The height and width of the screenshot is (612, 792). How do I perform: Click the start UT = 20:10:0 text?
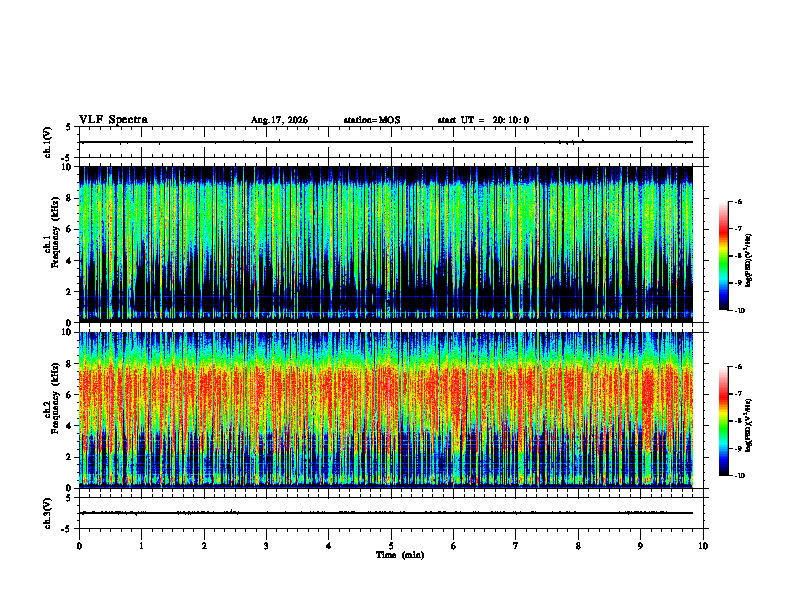click(483, 120)
